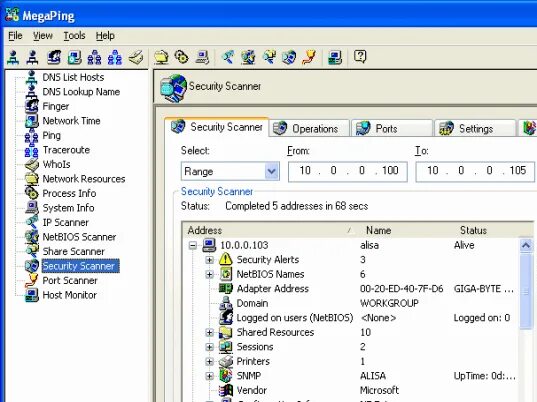
Task: Click the Ping icon in the toolbar
Action: coord(95,57)
